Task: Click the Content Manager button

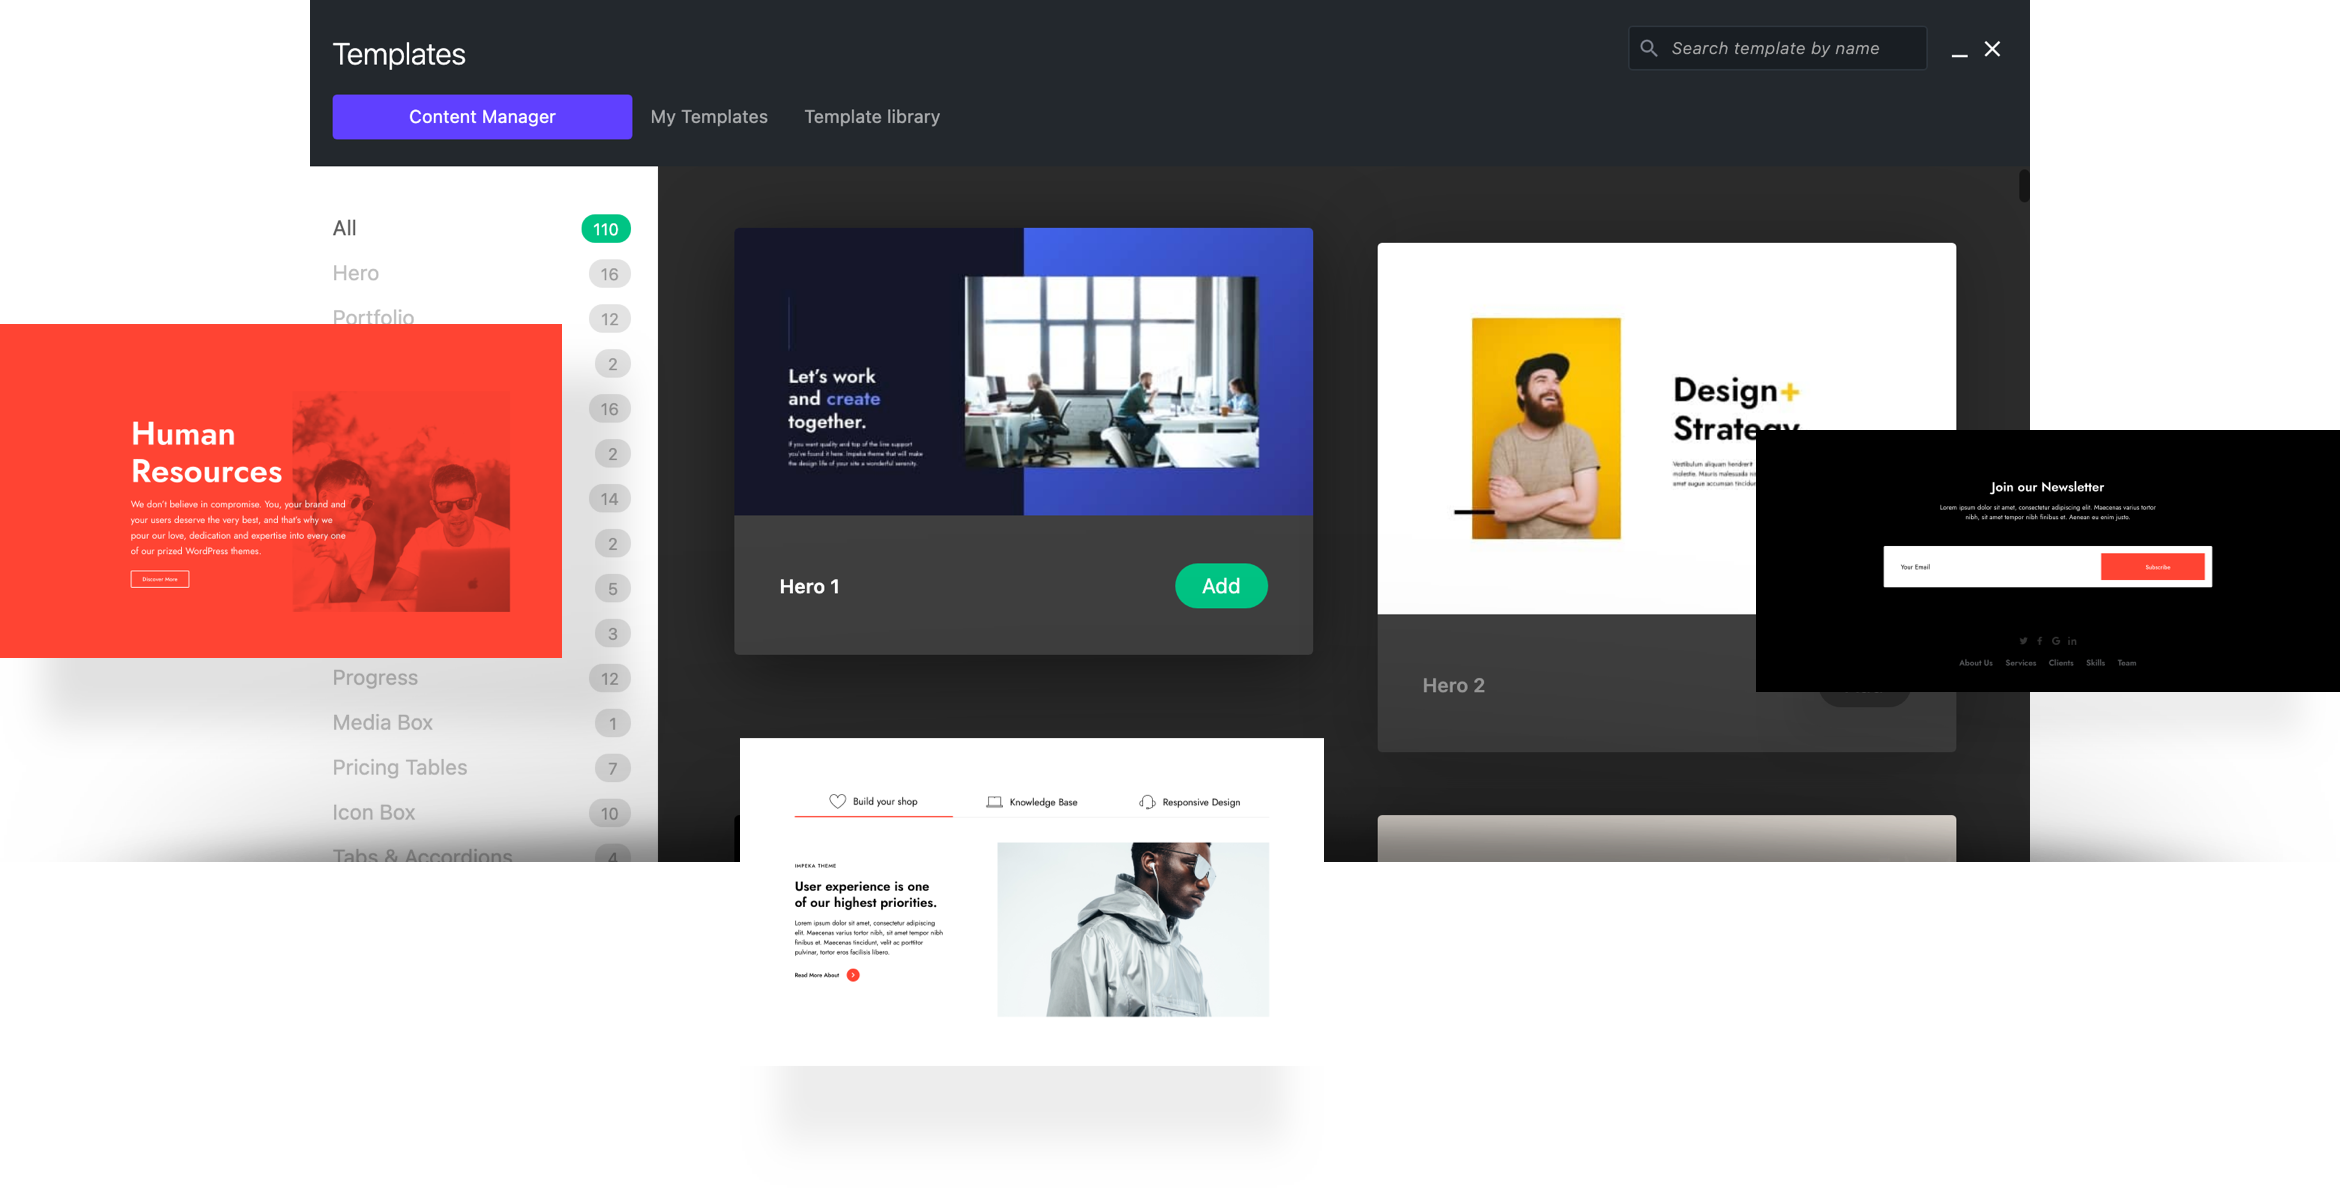Action: tap(482, 115)
